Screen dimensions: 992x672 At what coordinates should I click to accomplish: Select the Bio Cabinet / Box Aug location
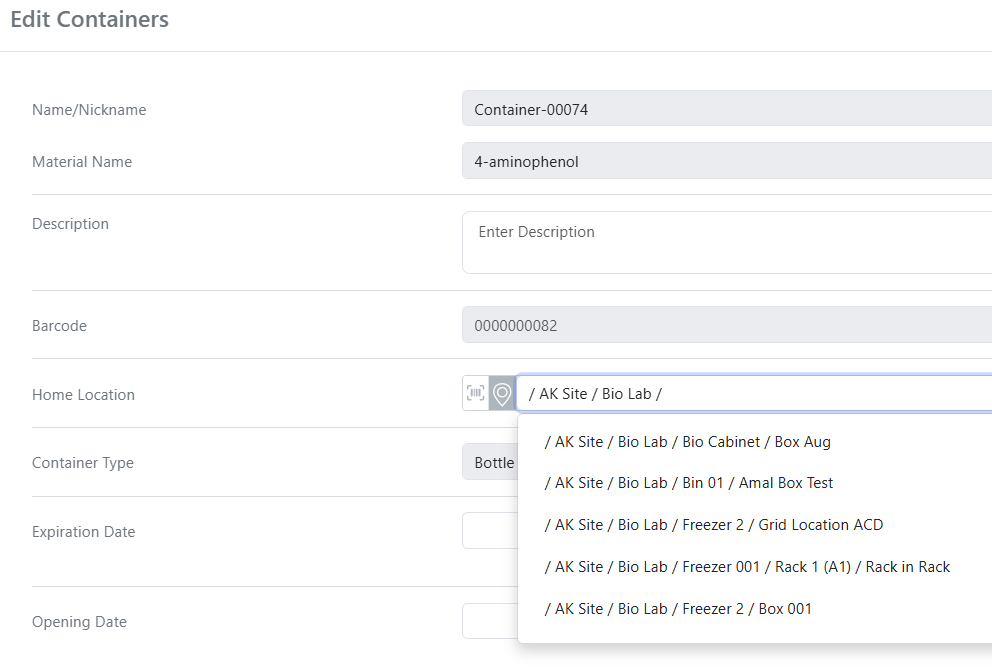[688, 441]
